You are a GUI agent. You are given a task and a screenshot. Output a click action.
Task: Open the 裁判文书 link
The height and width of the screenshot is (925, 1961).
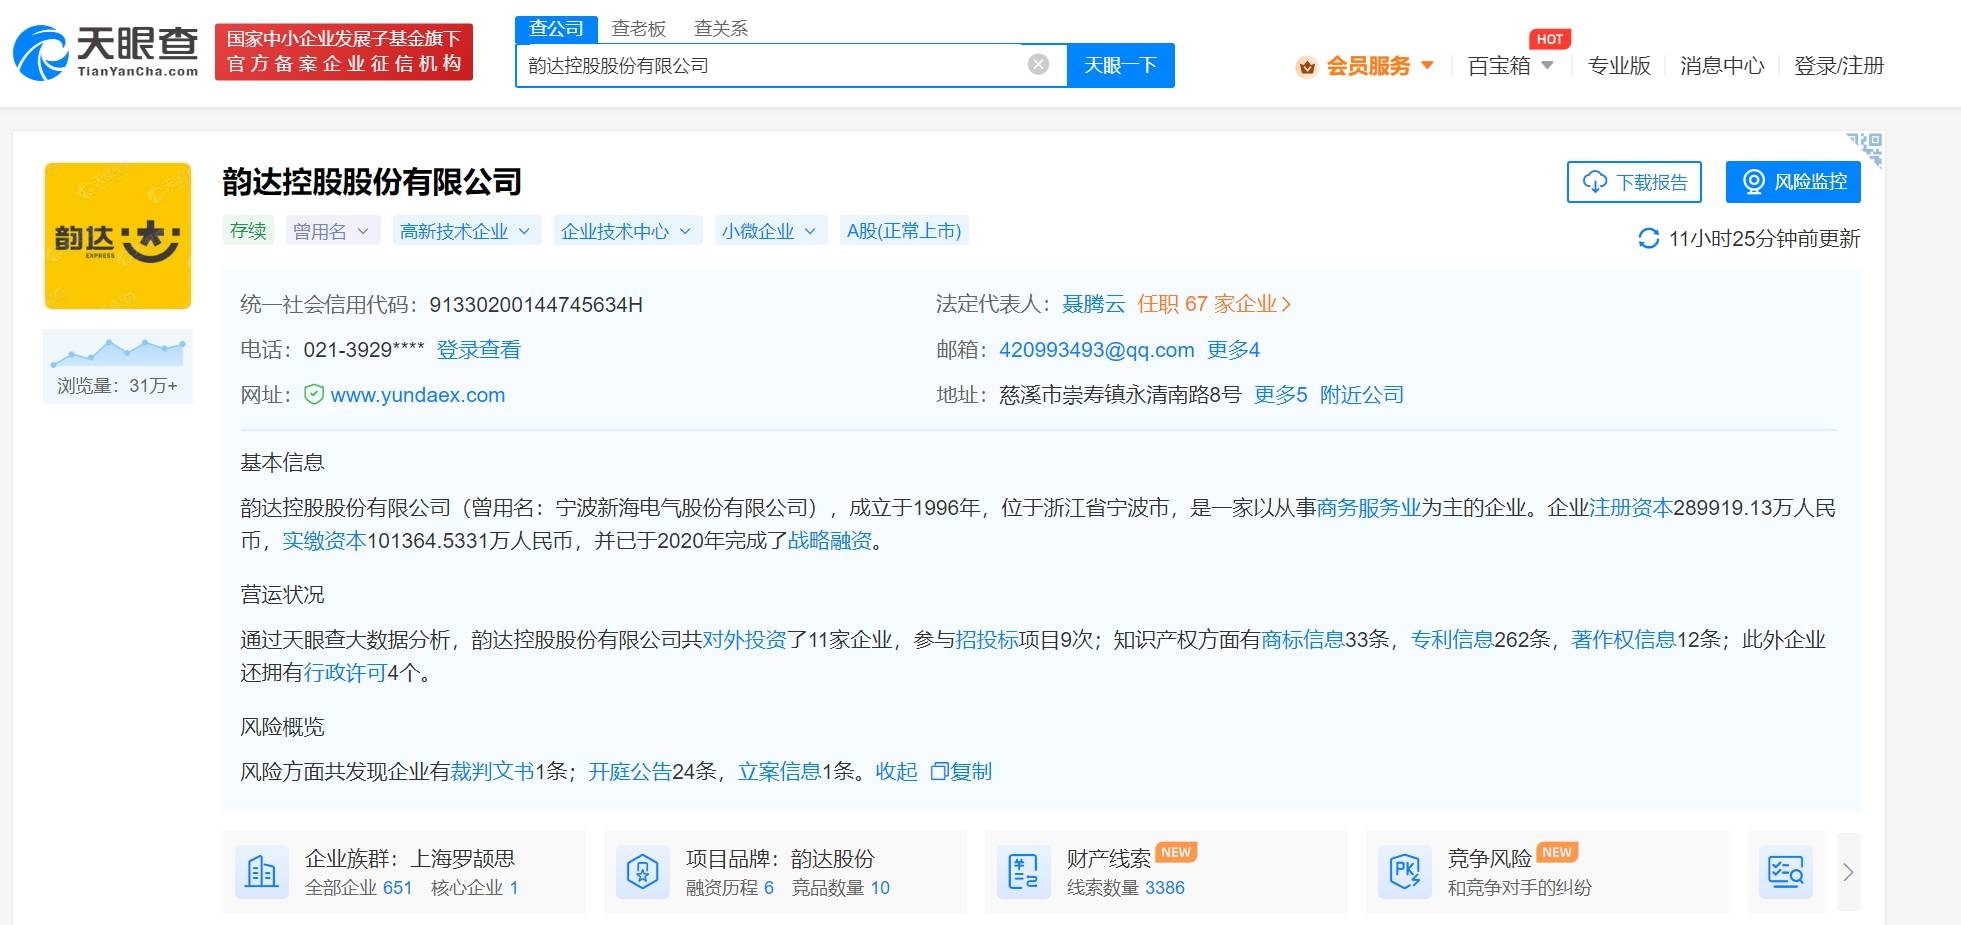(x=492, y=772)
